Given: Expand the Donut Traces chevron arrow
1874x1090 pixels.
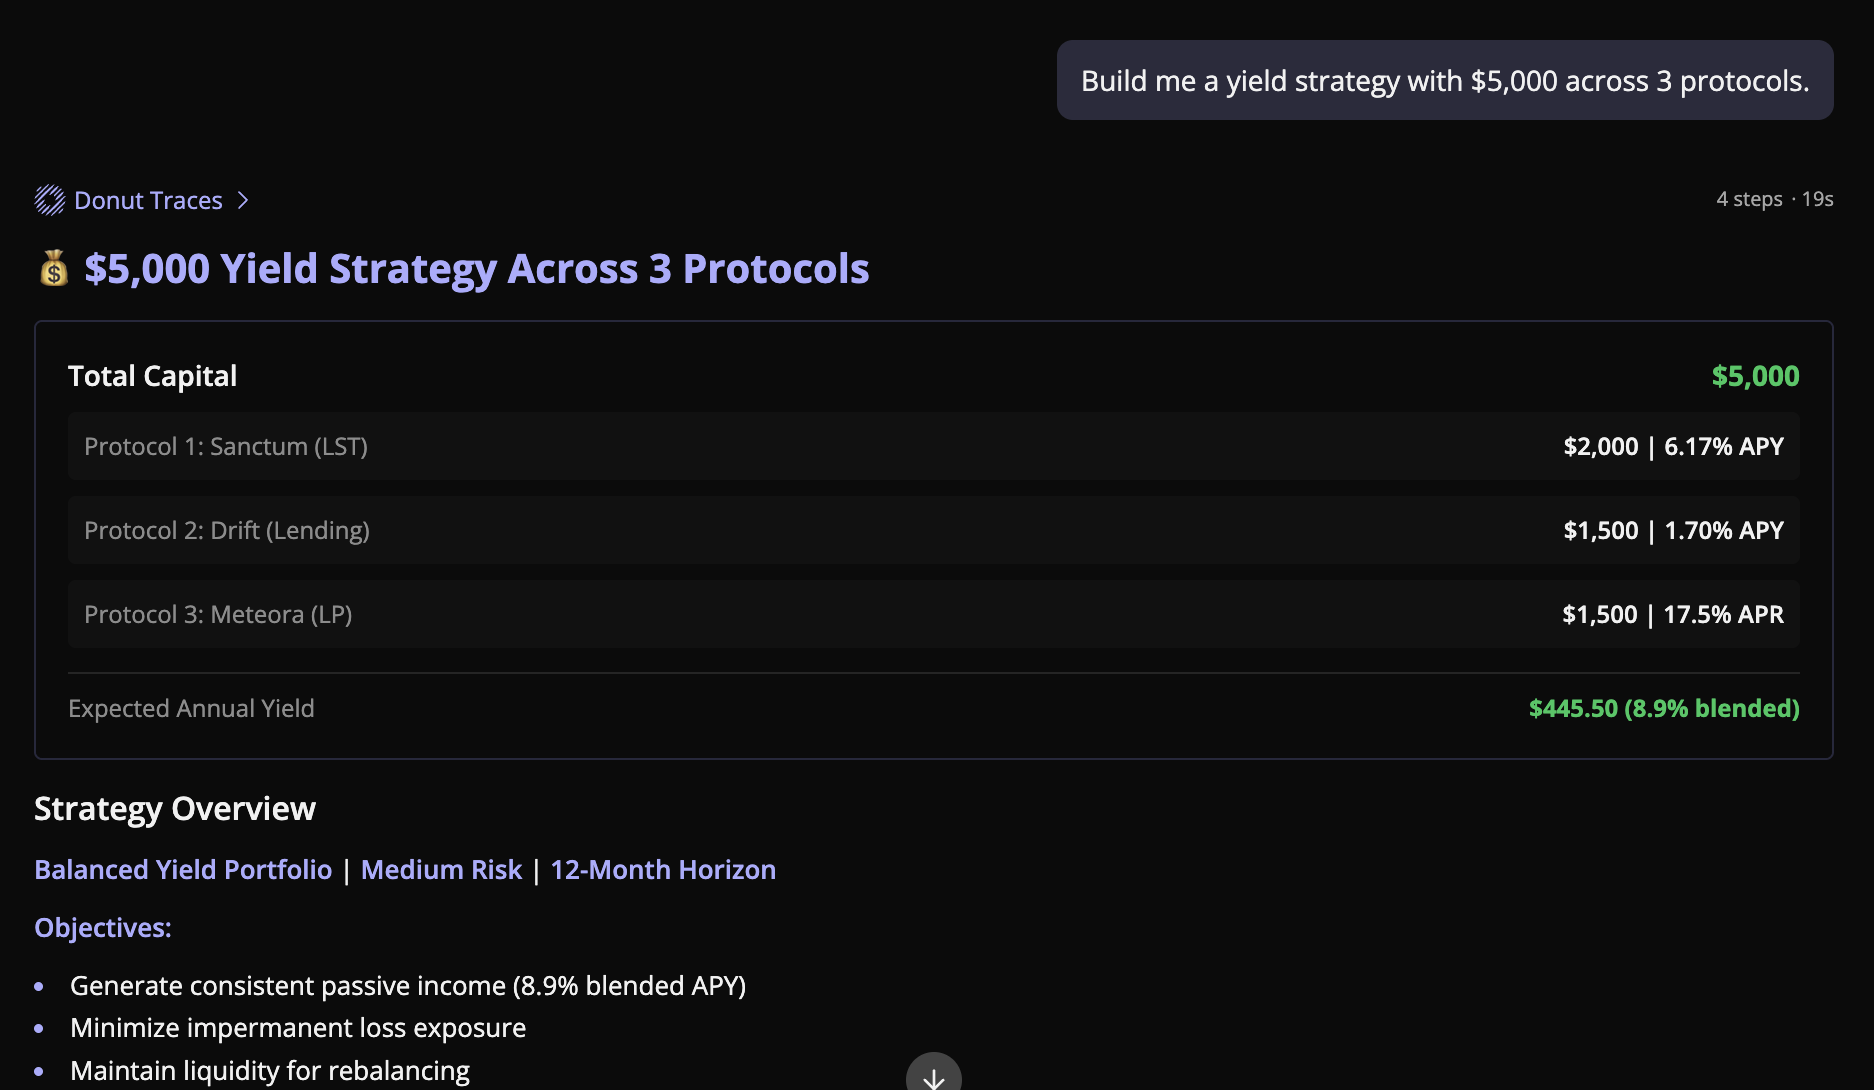Looking at the screenshot, I should [x=243, y=200].
